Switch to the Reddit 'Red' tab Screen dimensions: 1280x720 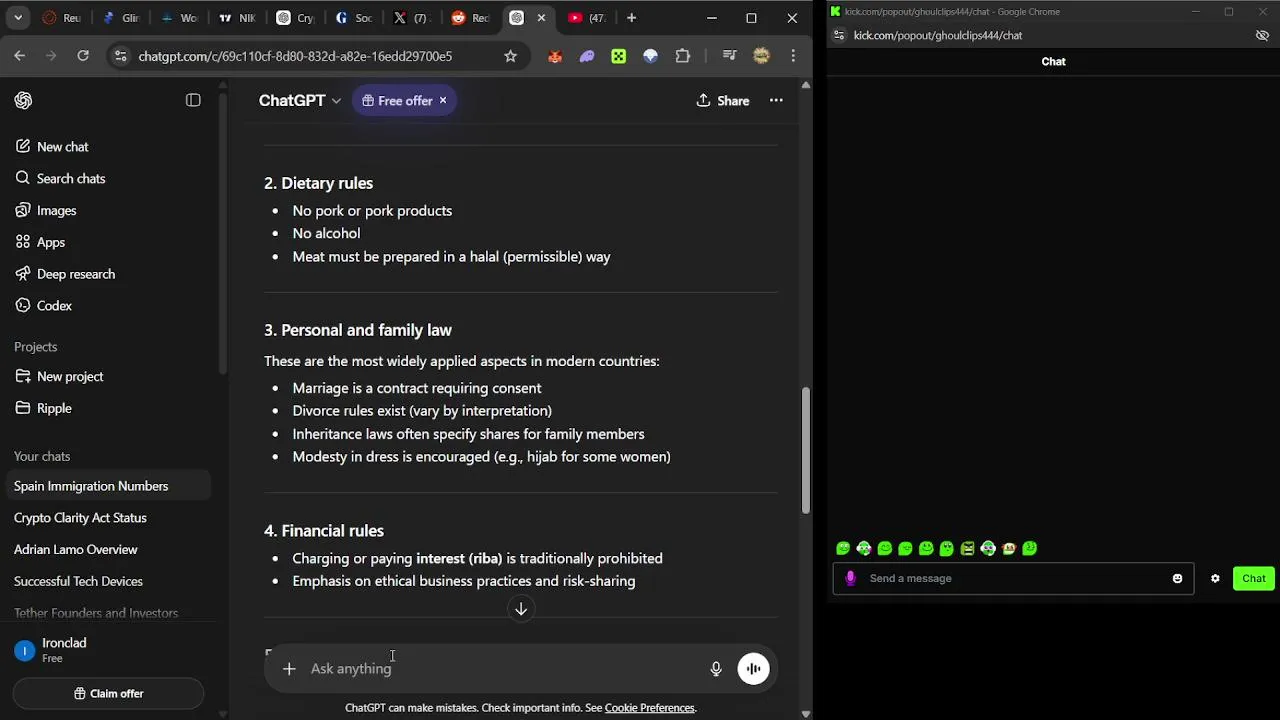[x=469, y=18]
